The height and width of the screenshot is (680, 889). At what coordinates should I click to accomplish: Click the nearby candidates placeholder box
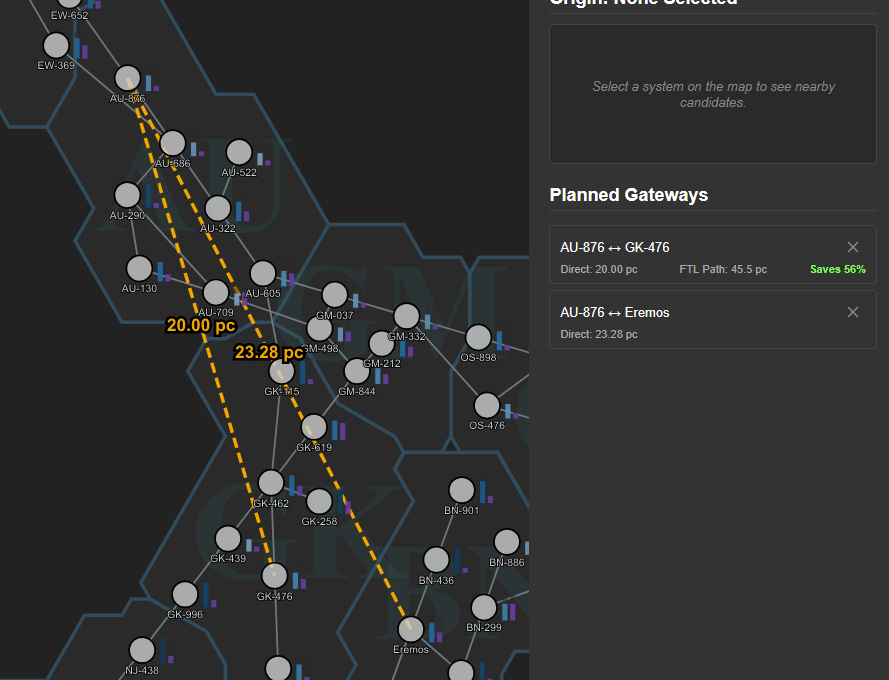[712, 94]
